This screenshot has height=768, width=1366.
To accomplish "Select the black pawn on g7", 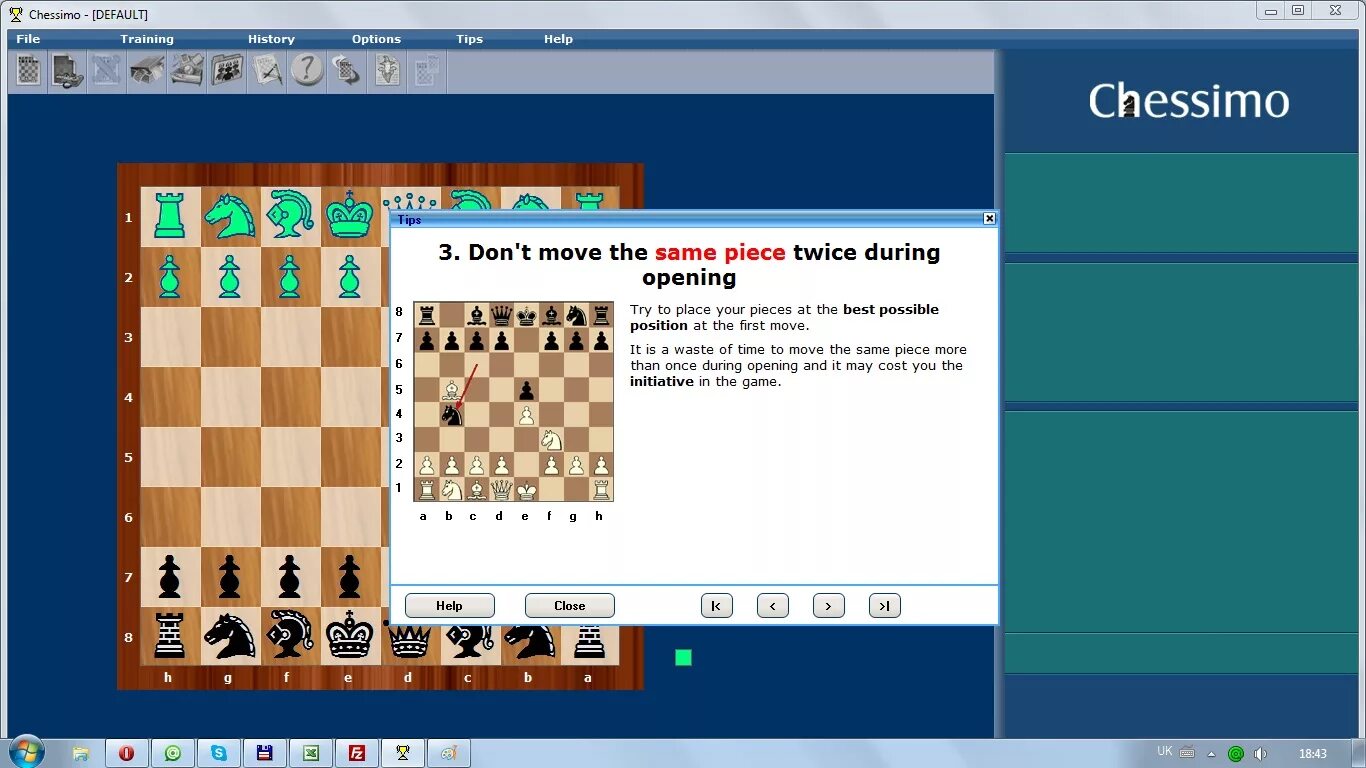I will 230,576.
